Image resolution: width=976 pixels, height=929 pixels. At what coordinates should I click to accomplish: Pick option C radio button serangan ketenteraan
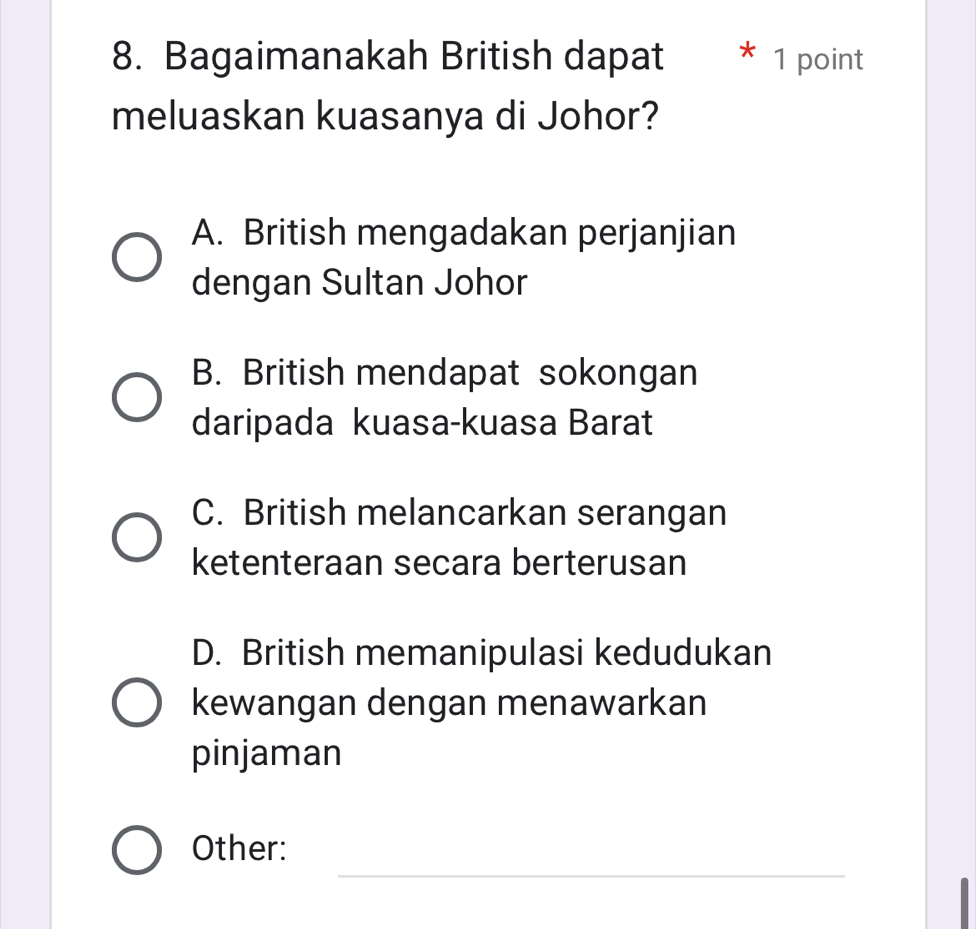point(136,538)
